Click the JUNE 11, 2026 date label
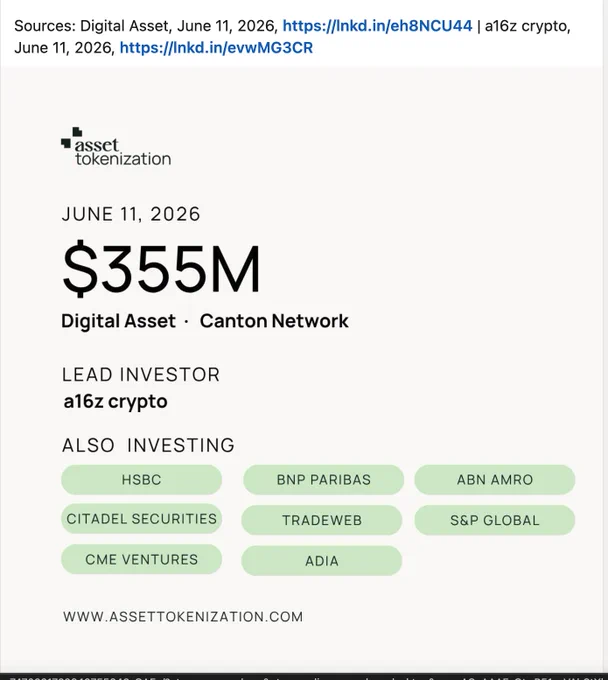Image resolution: width=608 pixels, height=680 pixels. point(131,214)
